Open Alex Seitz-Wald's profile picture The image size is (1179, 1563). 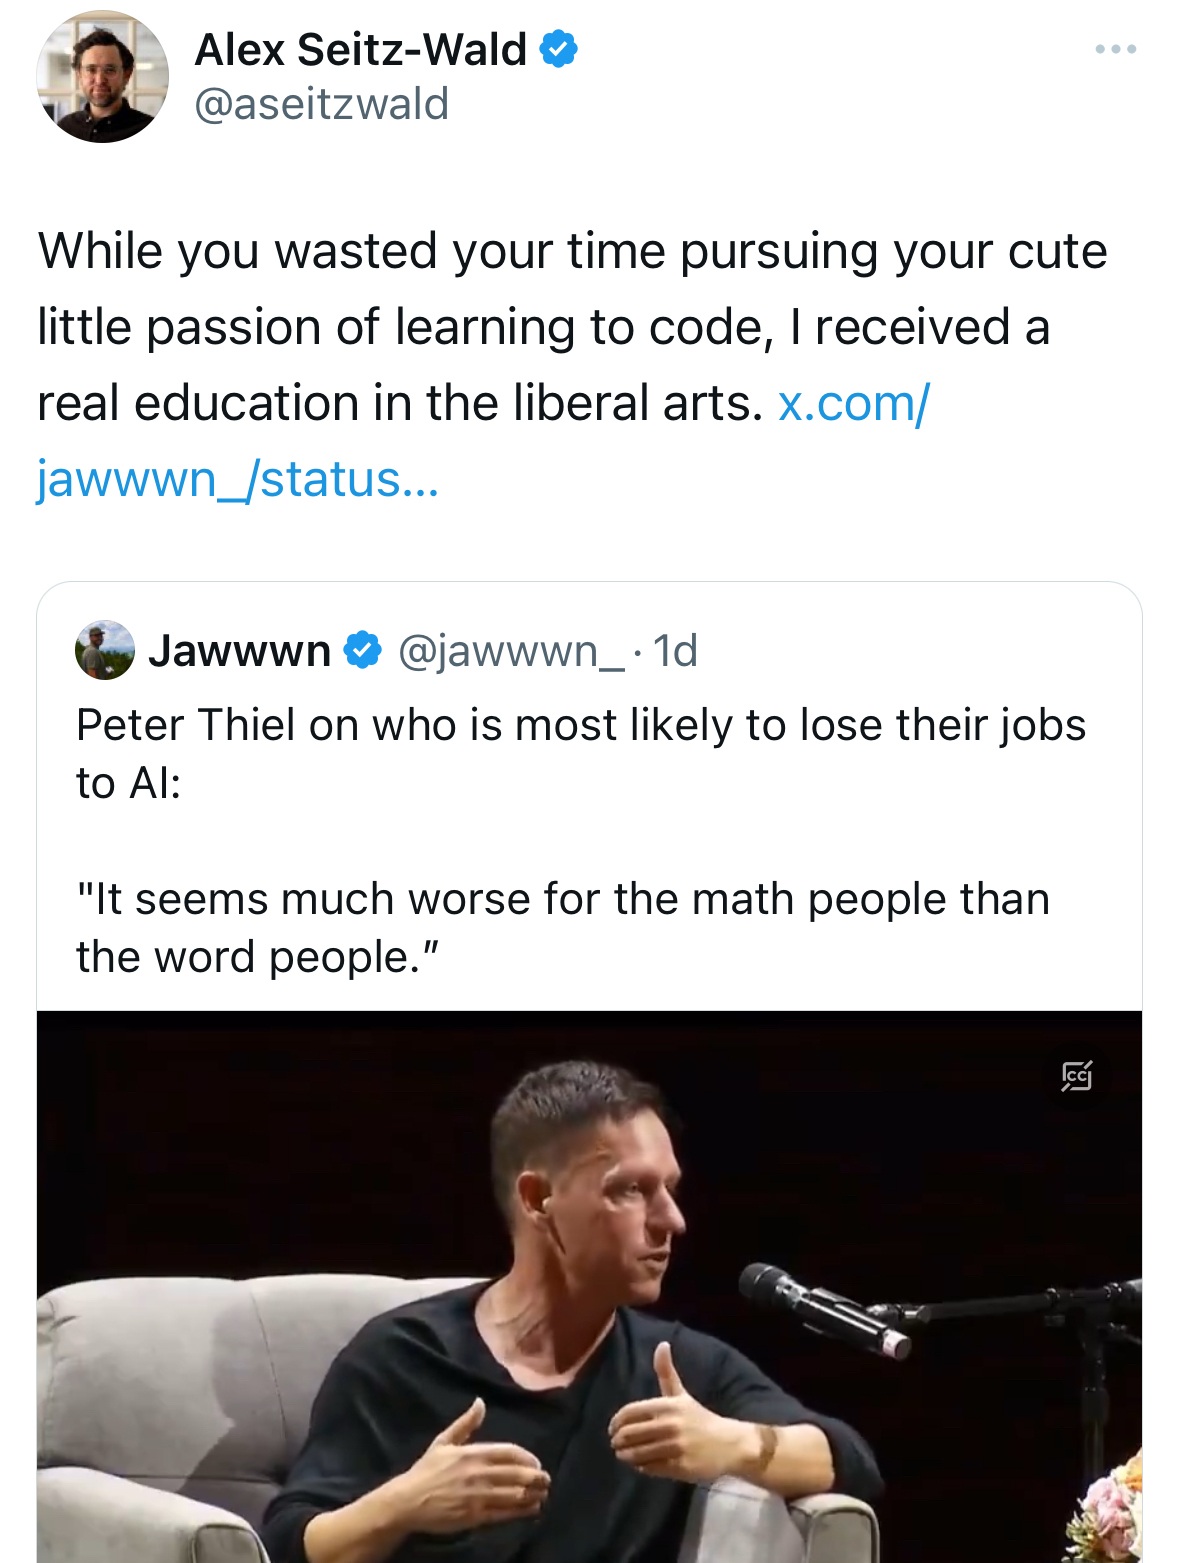(102, 77)
